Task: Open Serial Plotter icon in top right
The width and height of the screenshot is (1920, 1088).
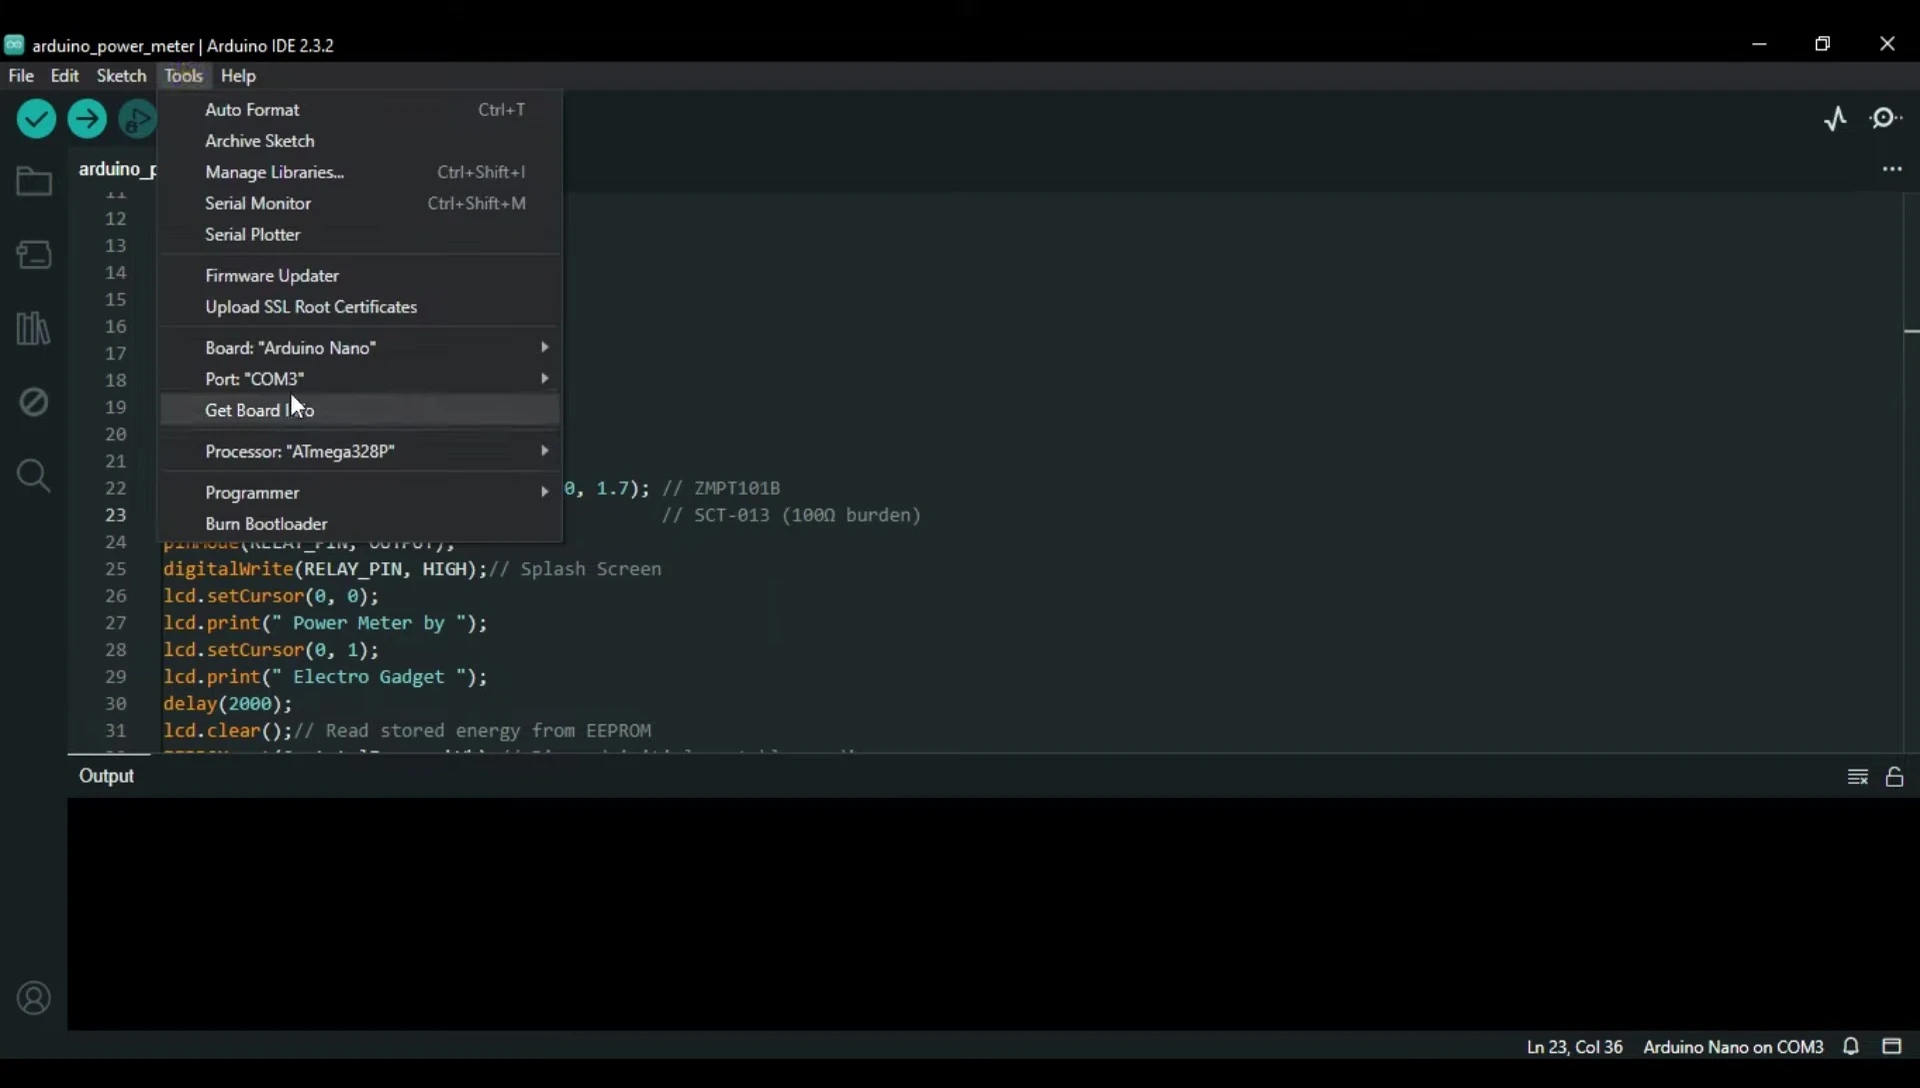Action: pos(1835,119)
